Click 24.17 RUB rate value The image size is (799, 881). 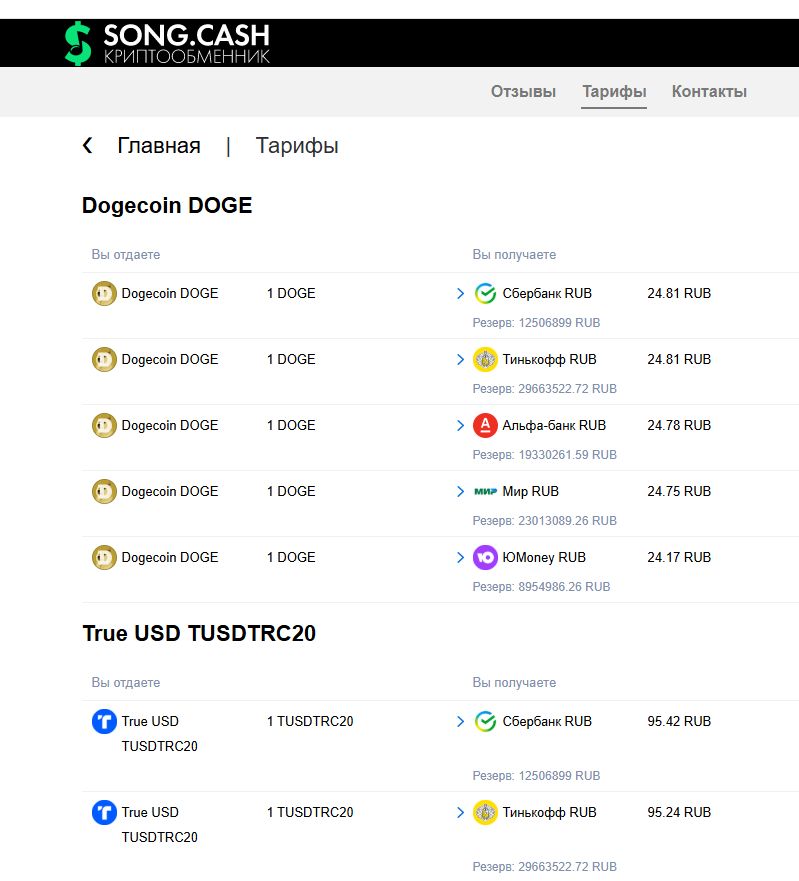pyautogui.click(x=679, y=557)
